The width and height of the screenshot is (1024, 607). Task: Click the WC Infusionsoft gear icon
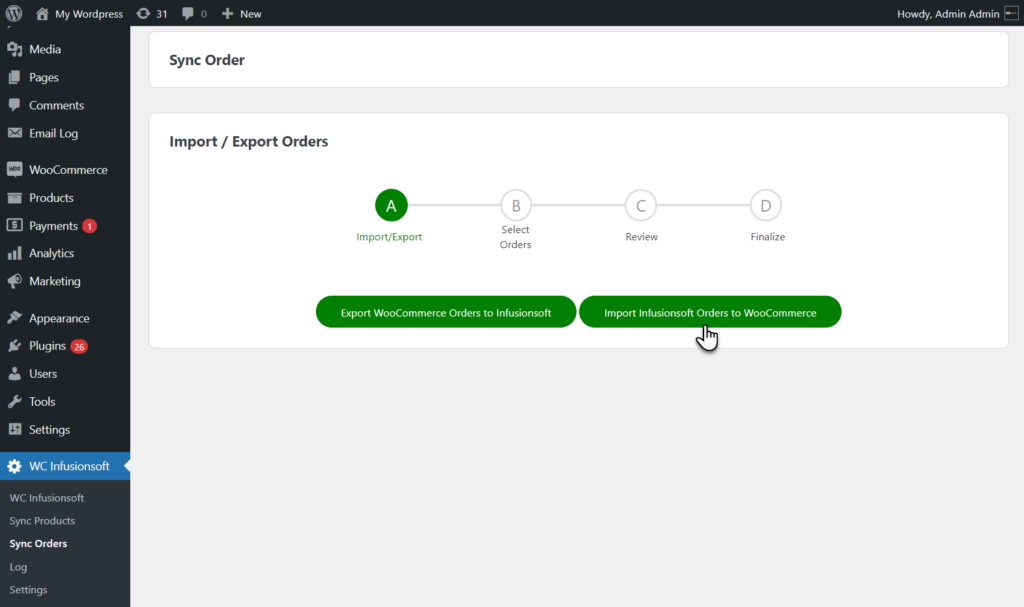(14, 467)
